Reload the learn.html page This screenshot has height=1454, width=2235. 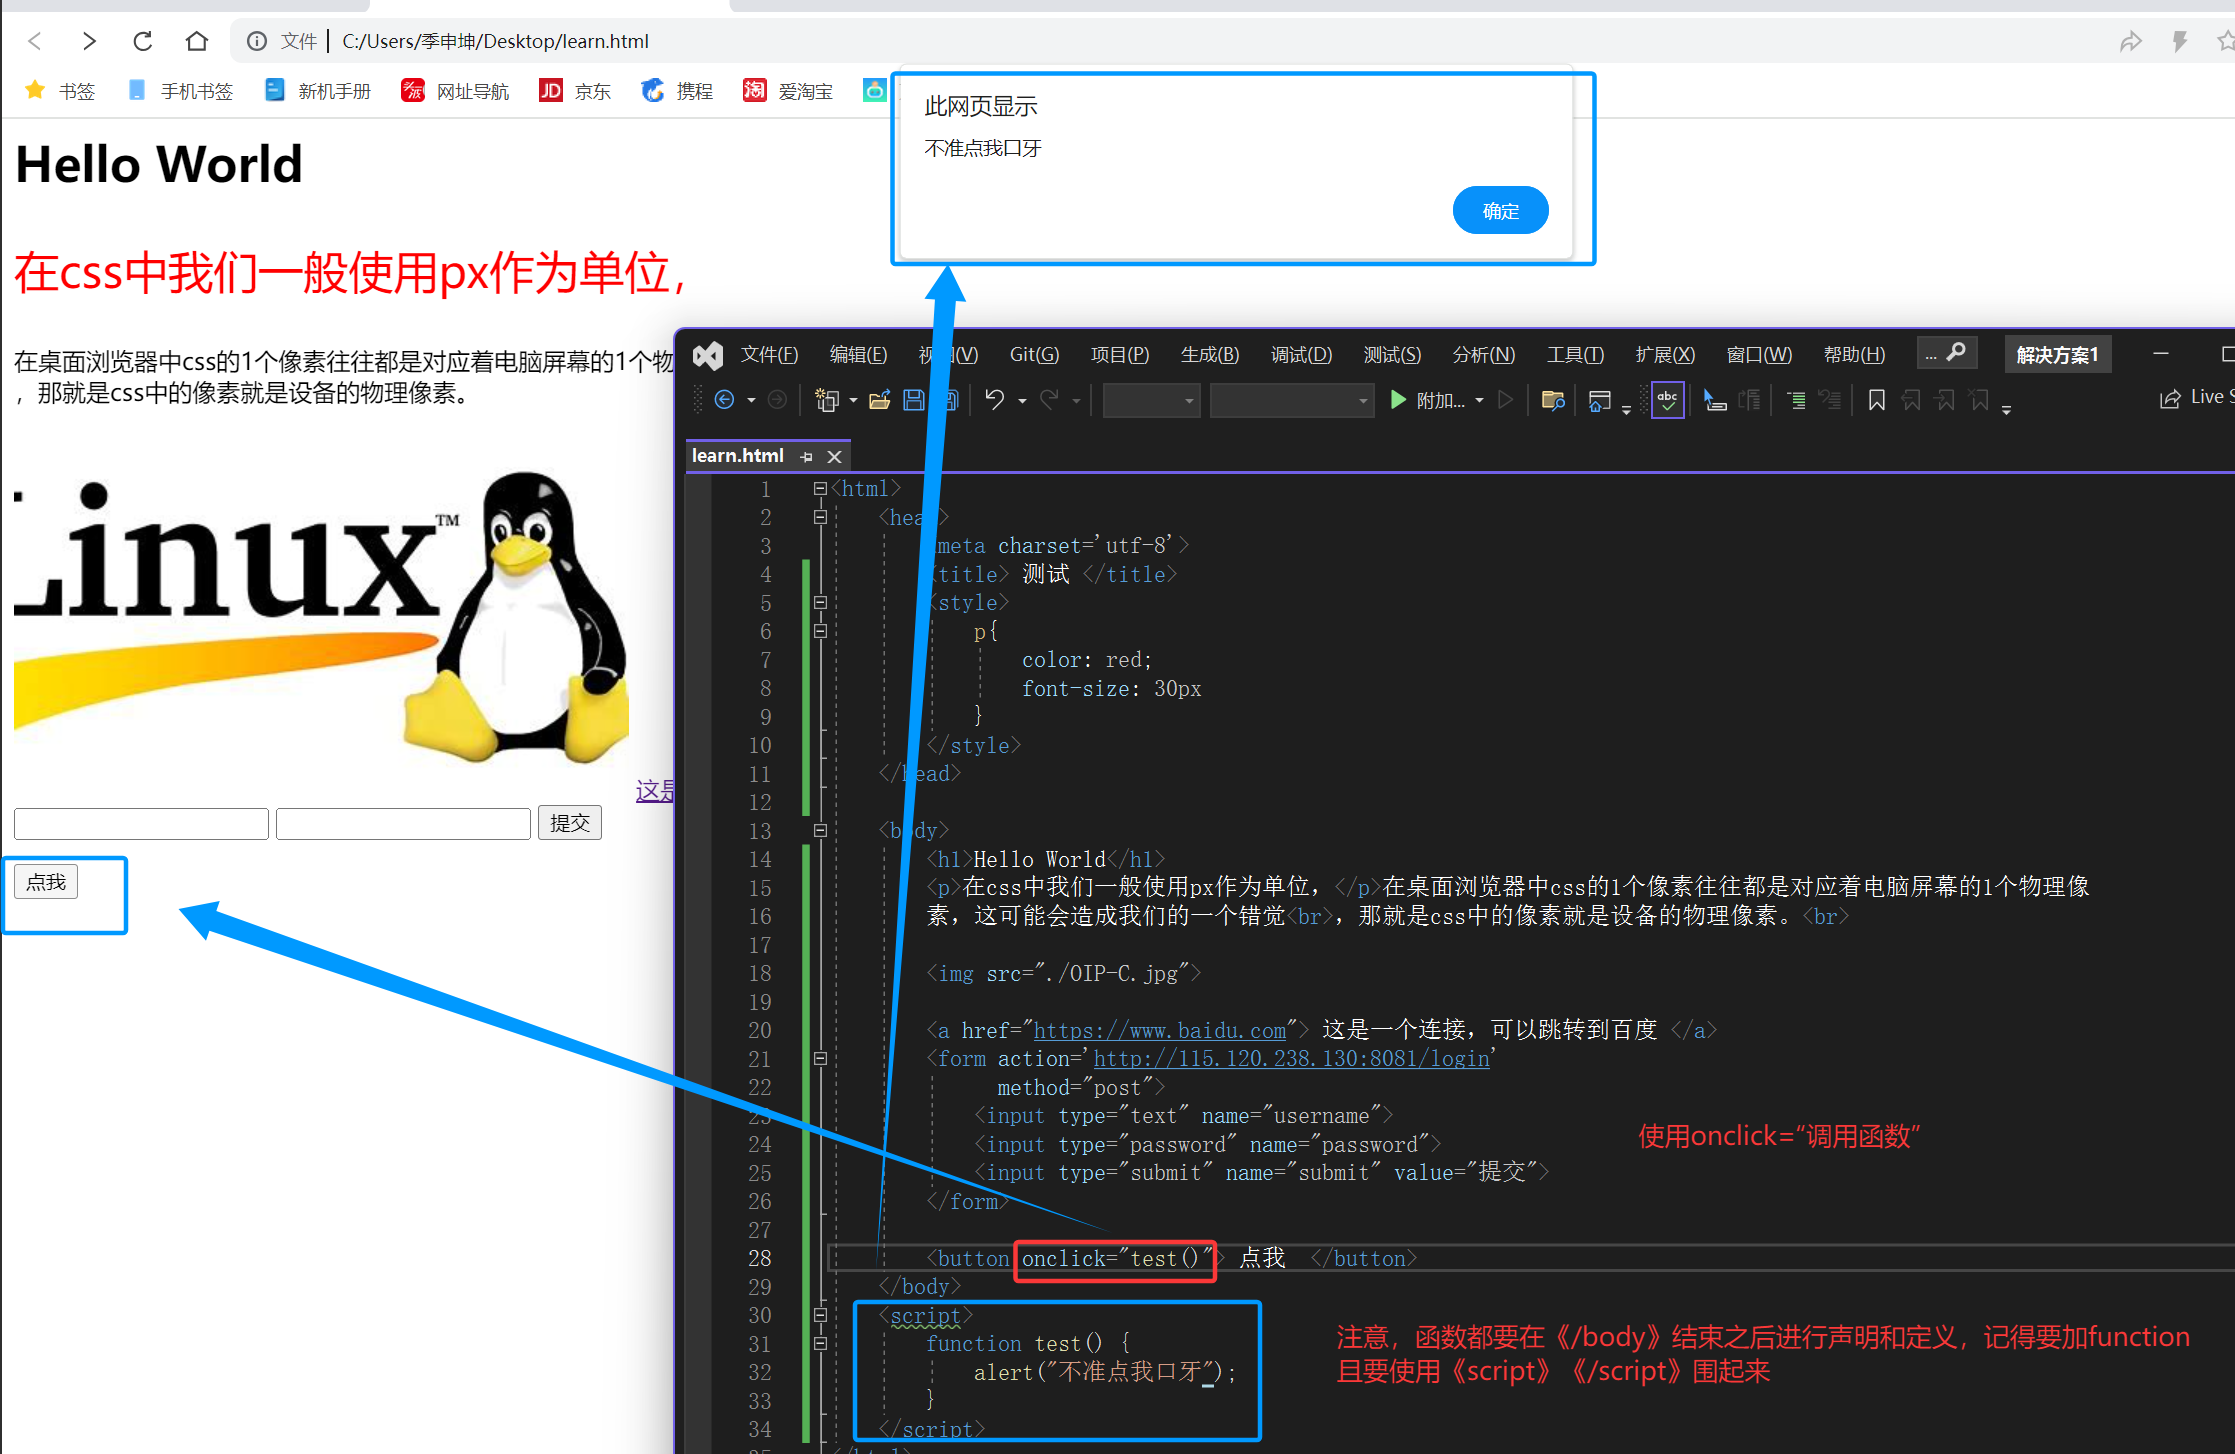[x=143, y=41]
